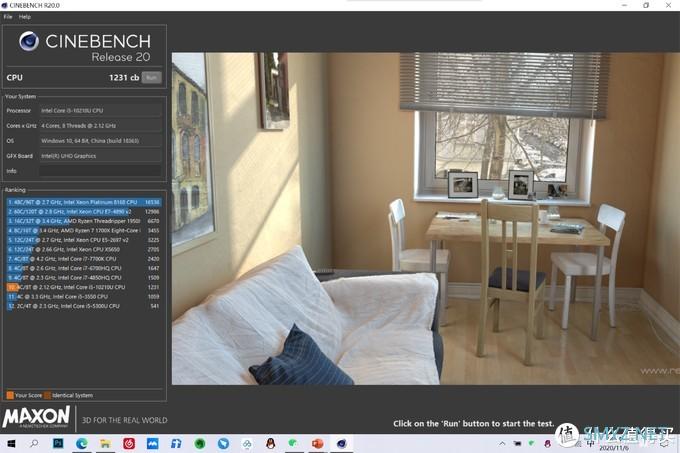The image size is (680, 453).
Task: Select ranking row Intel Core i7-4850HQ
Action: tap(84, 278)
